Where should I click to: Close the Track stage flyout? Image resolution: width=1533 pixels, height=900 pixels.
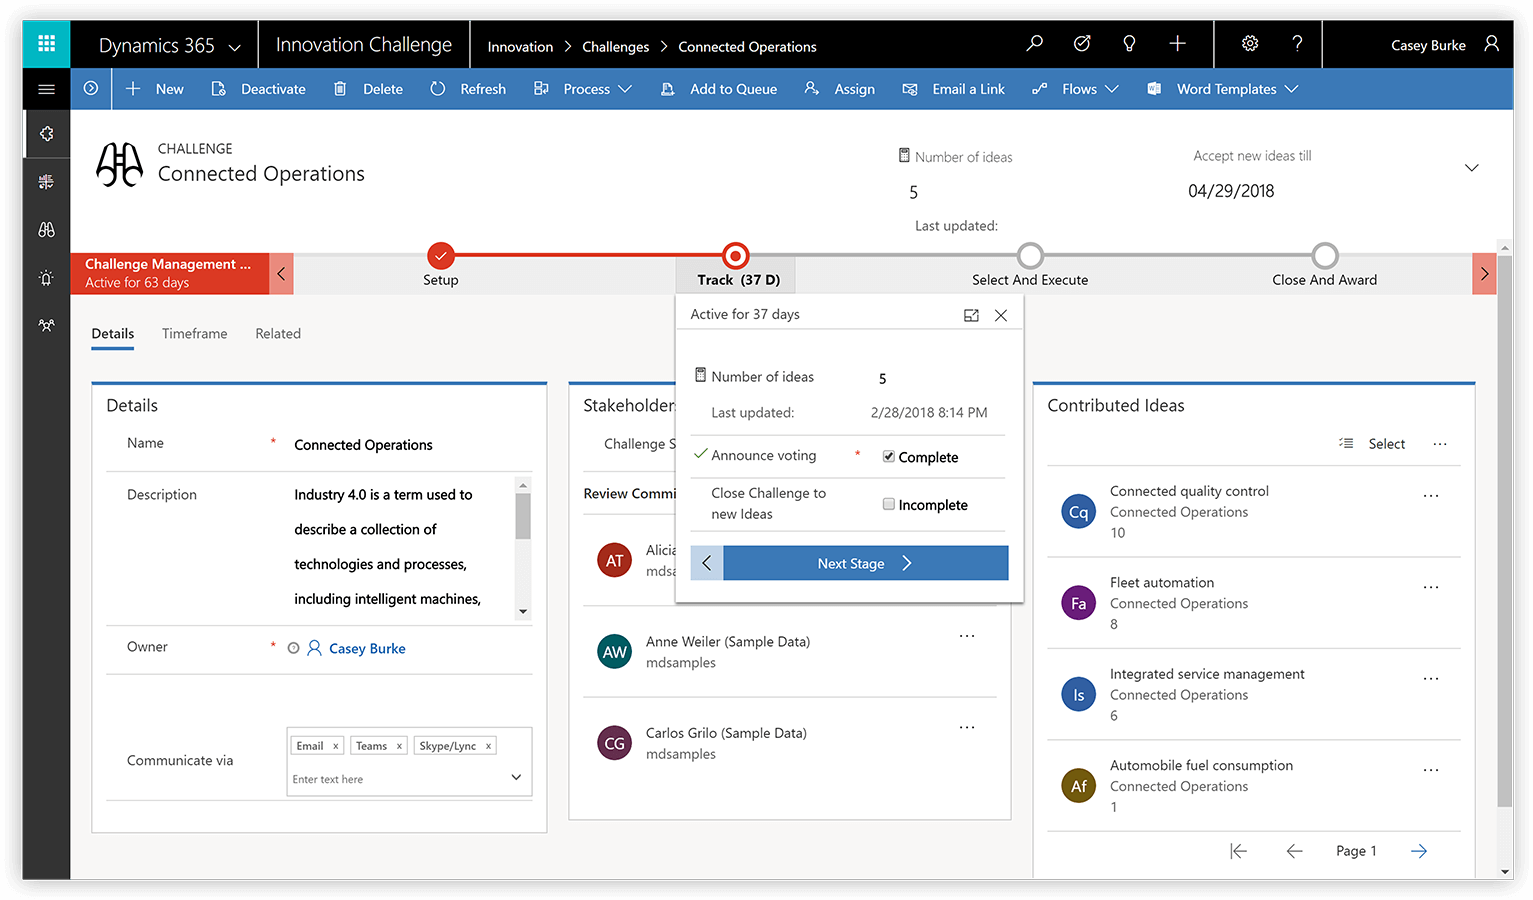pos(1001,315)
